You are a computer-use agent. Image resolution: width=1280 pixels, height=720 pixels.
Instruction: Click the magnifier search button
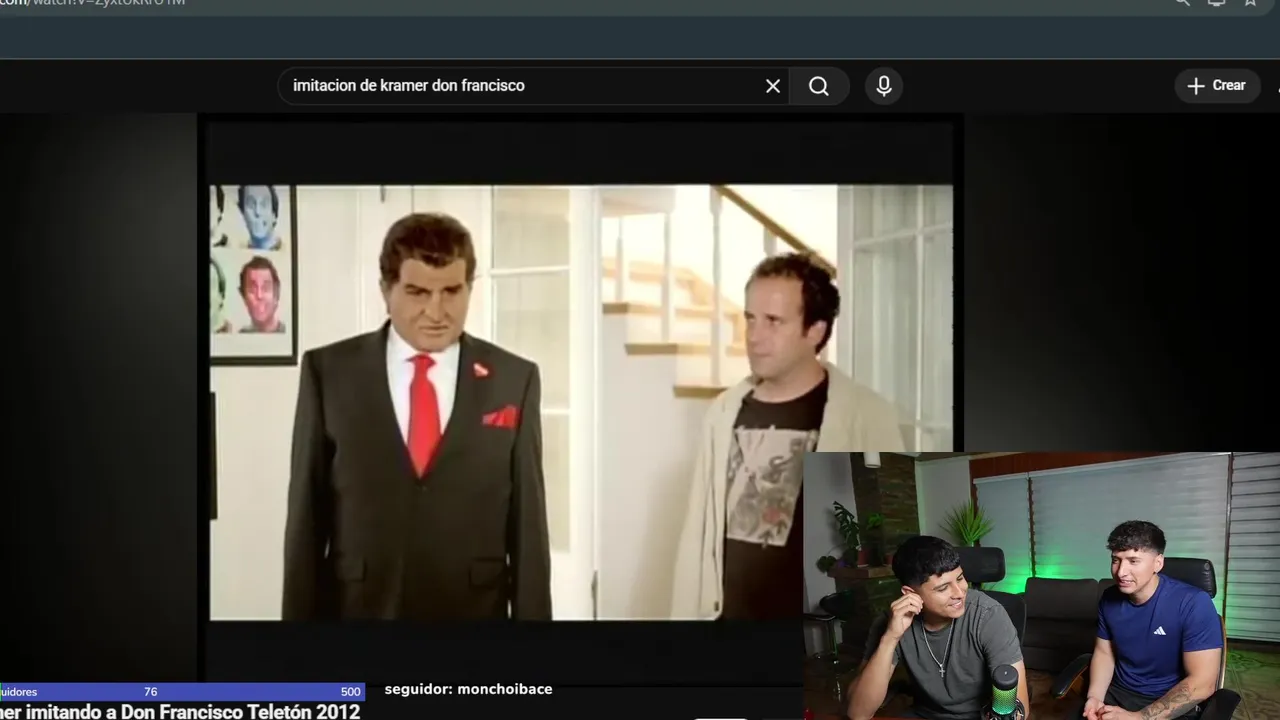click(819, 86)
